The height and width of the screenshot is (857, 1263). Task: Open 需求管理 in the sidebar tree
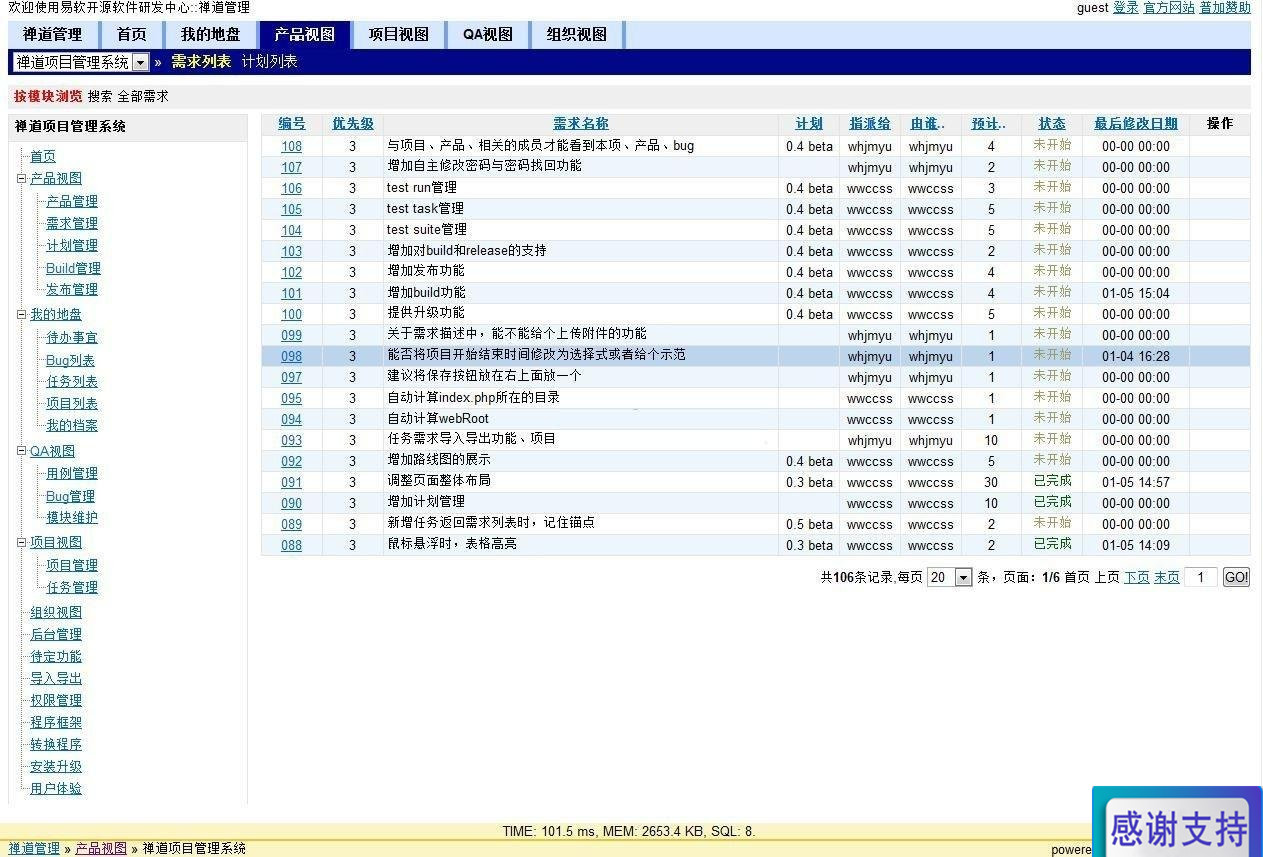(x=72, y=224)
